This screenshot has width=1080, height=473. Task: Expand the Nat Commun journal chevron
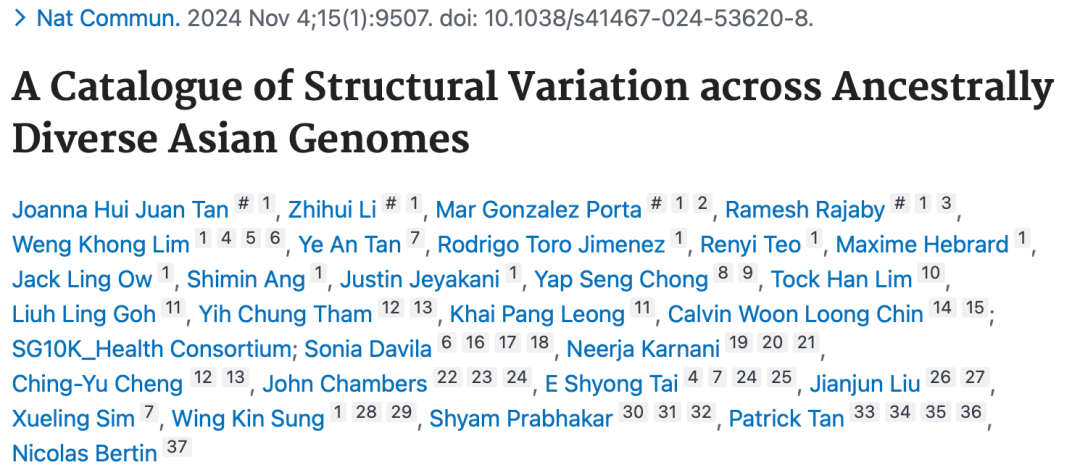pos(20,20)
